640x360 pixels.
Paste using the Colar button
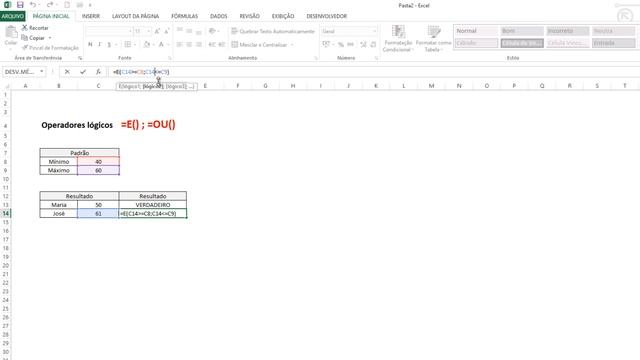(x=11, y=36)
